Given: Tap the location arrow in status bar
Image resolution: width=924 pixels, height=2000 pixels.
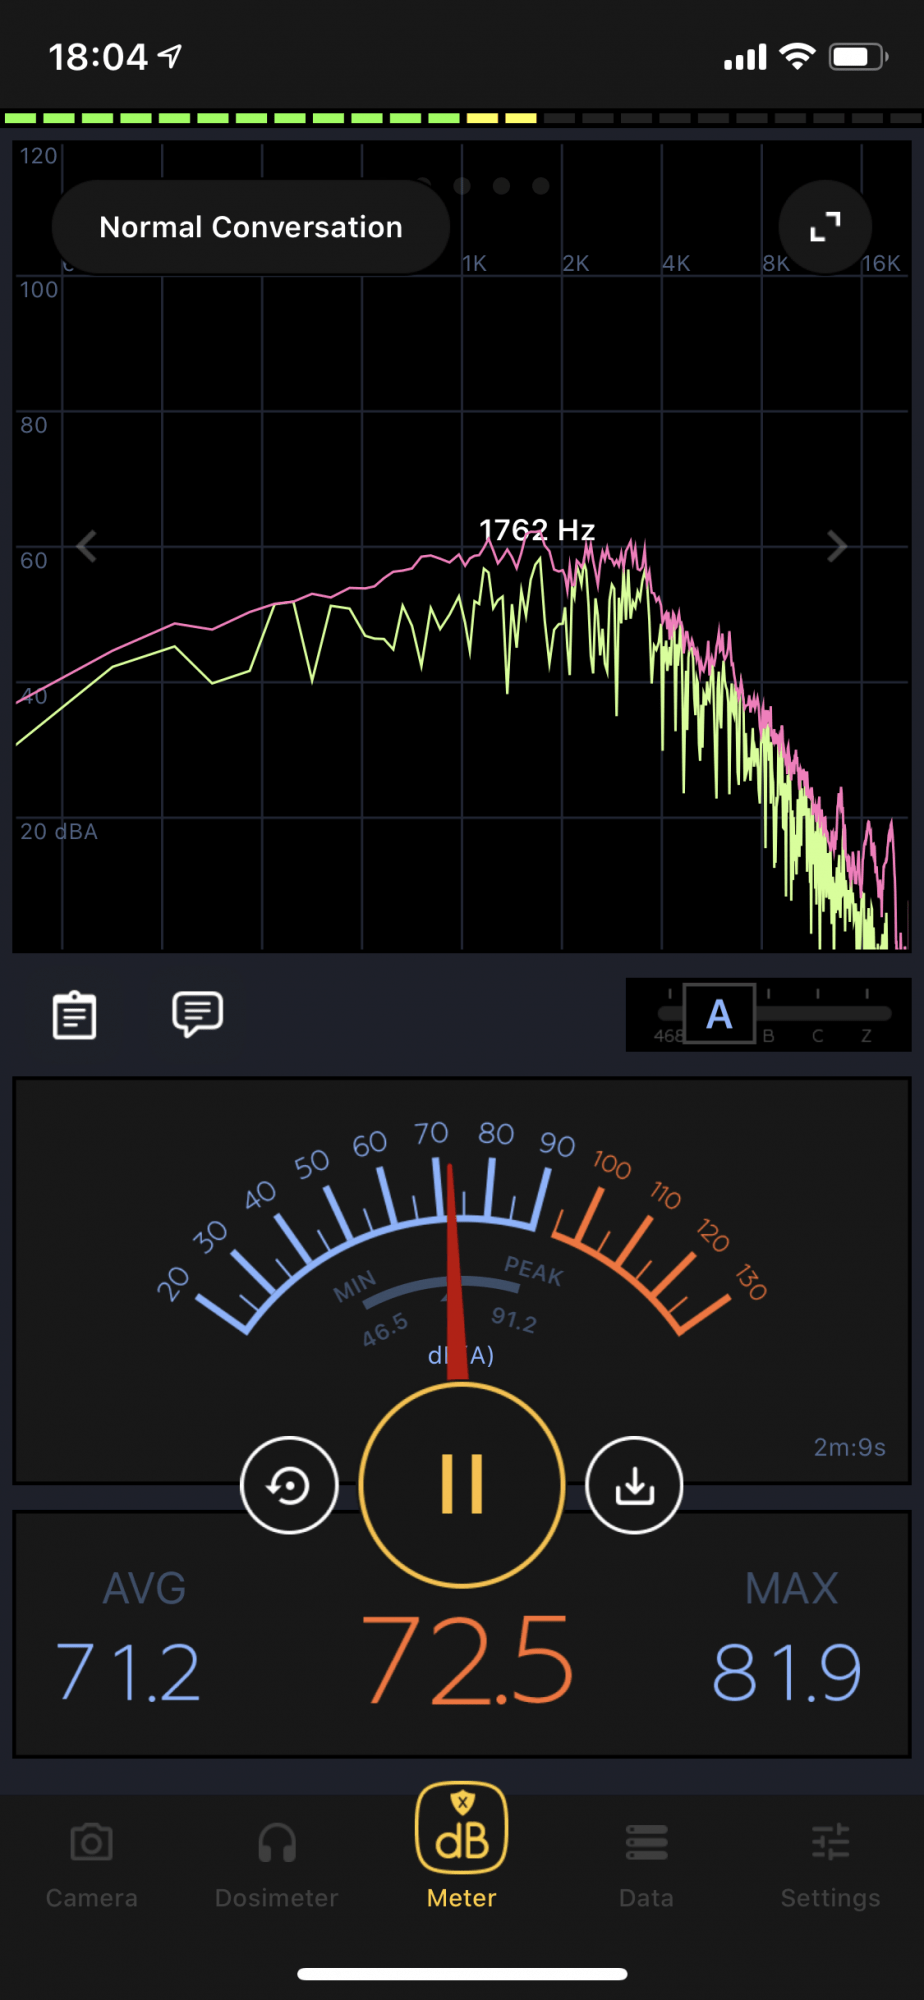Looking at the screenshot, I should pyautogui.click(x=170, y=56).
